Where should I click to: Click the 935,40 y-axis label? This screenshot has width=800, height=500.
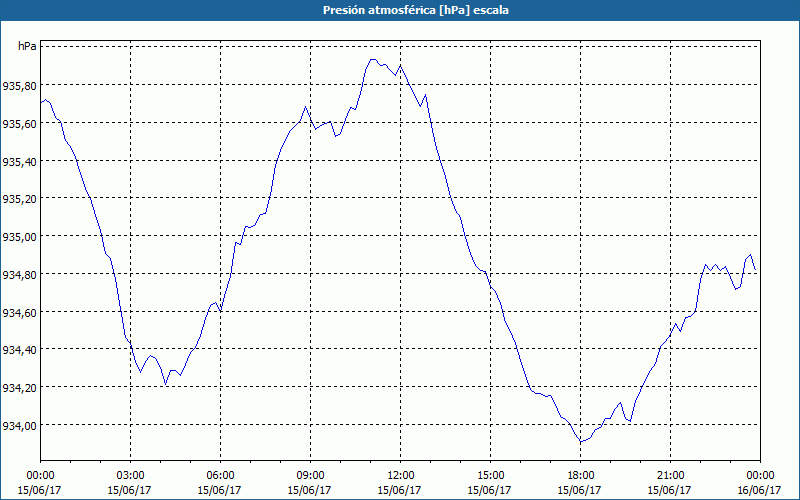tap(19, 162)
